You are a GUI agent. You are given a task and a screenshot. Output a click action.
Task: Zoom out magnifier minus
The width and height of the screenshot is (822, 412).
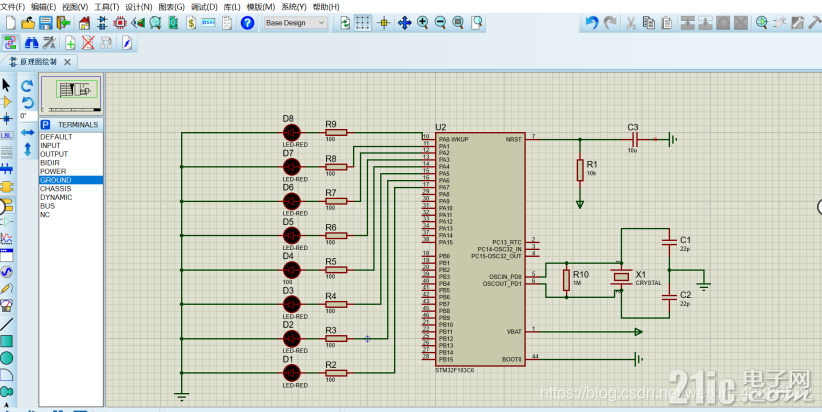point(440,23)
